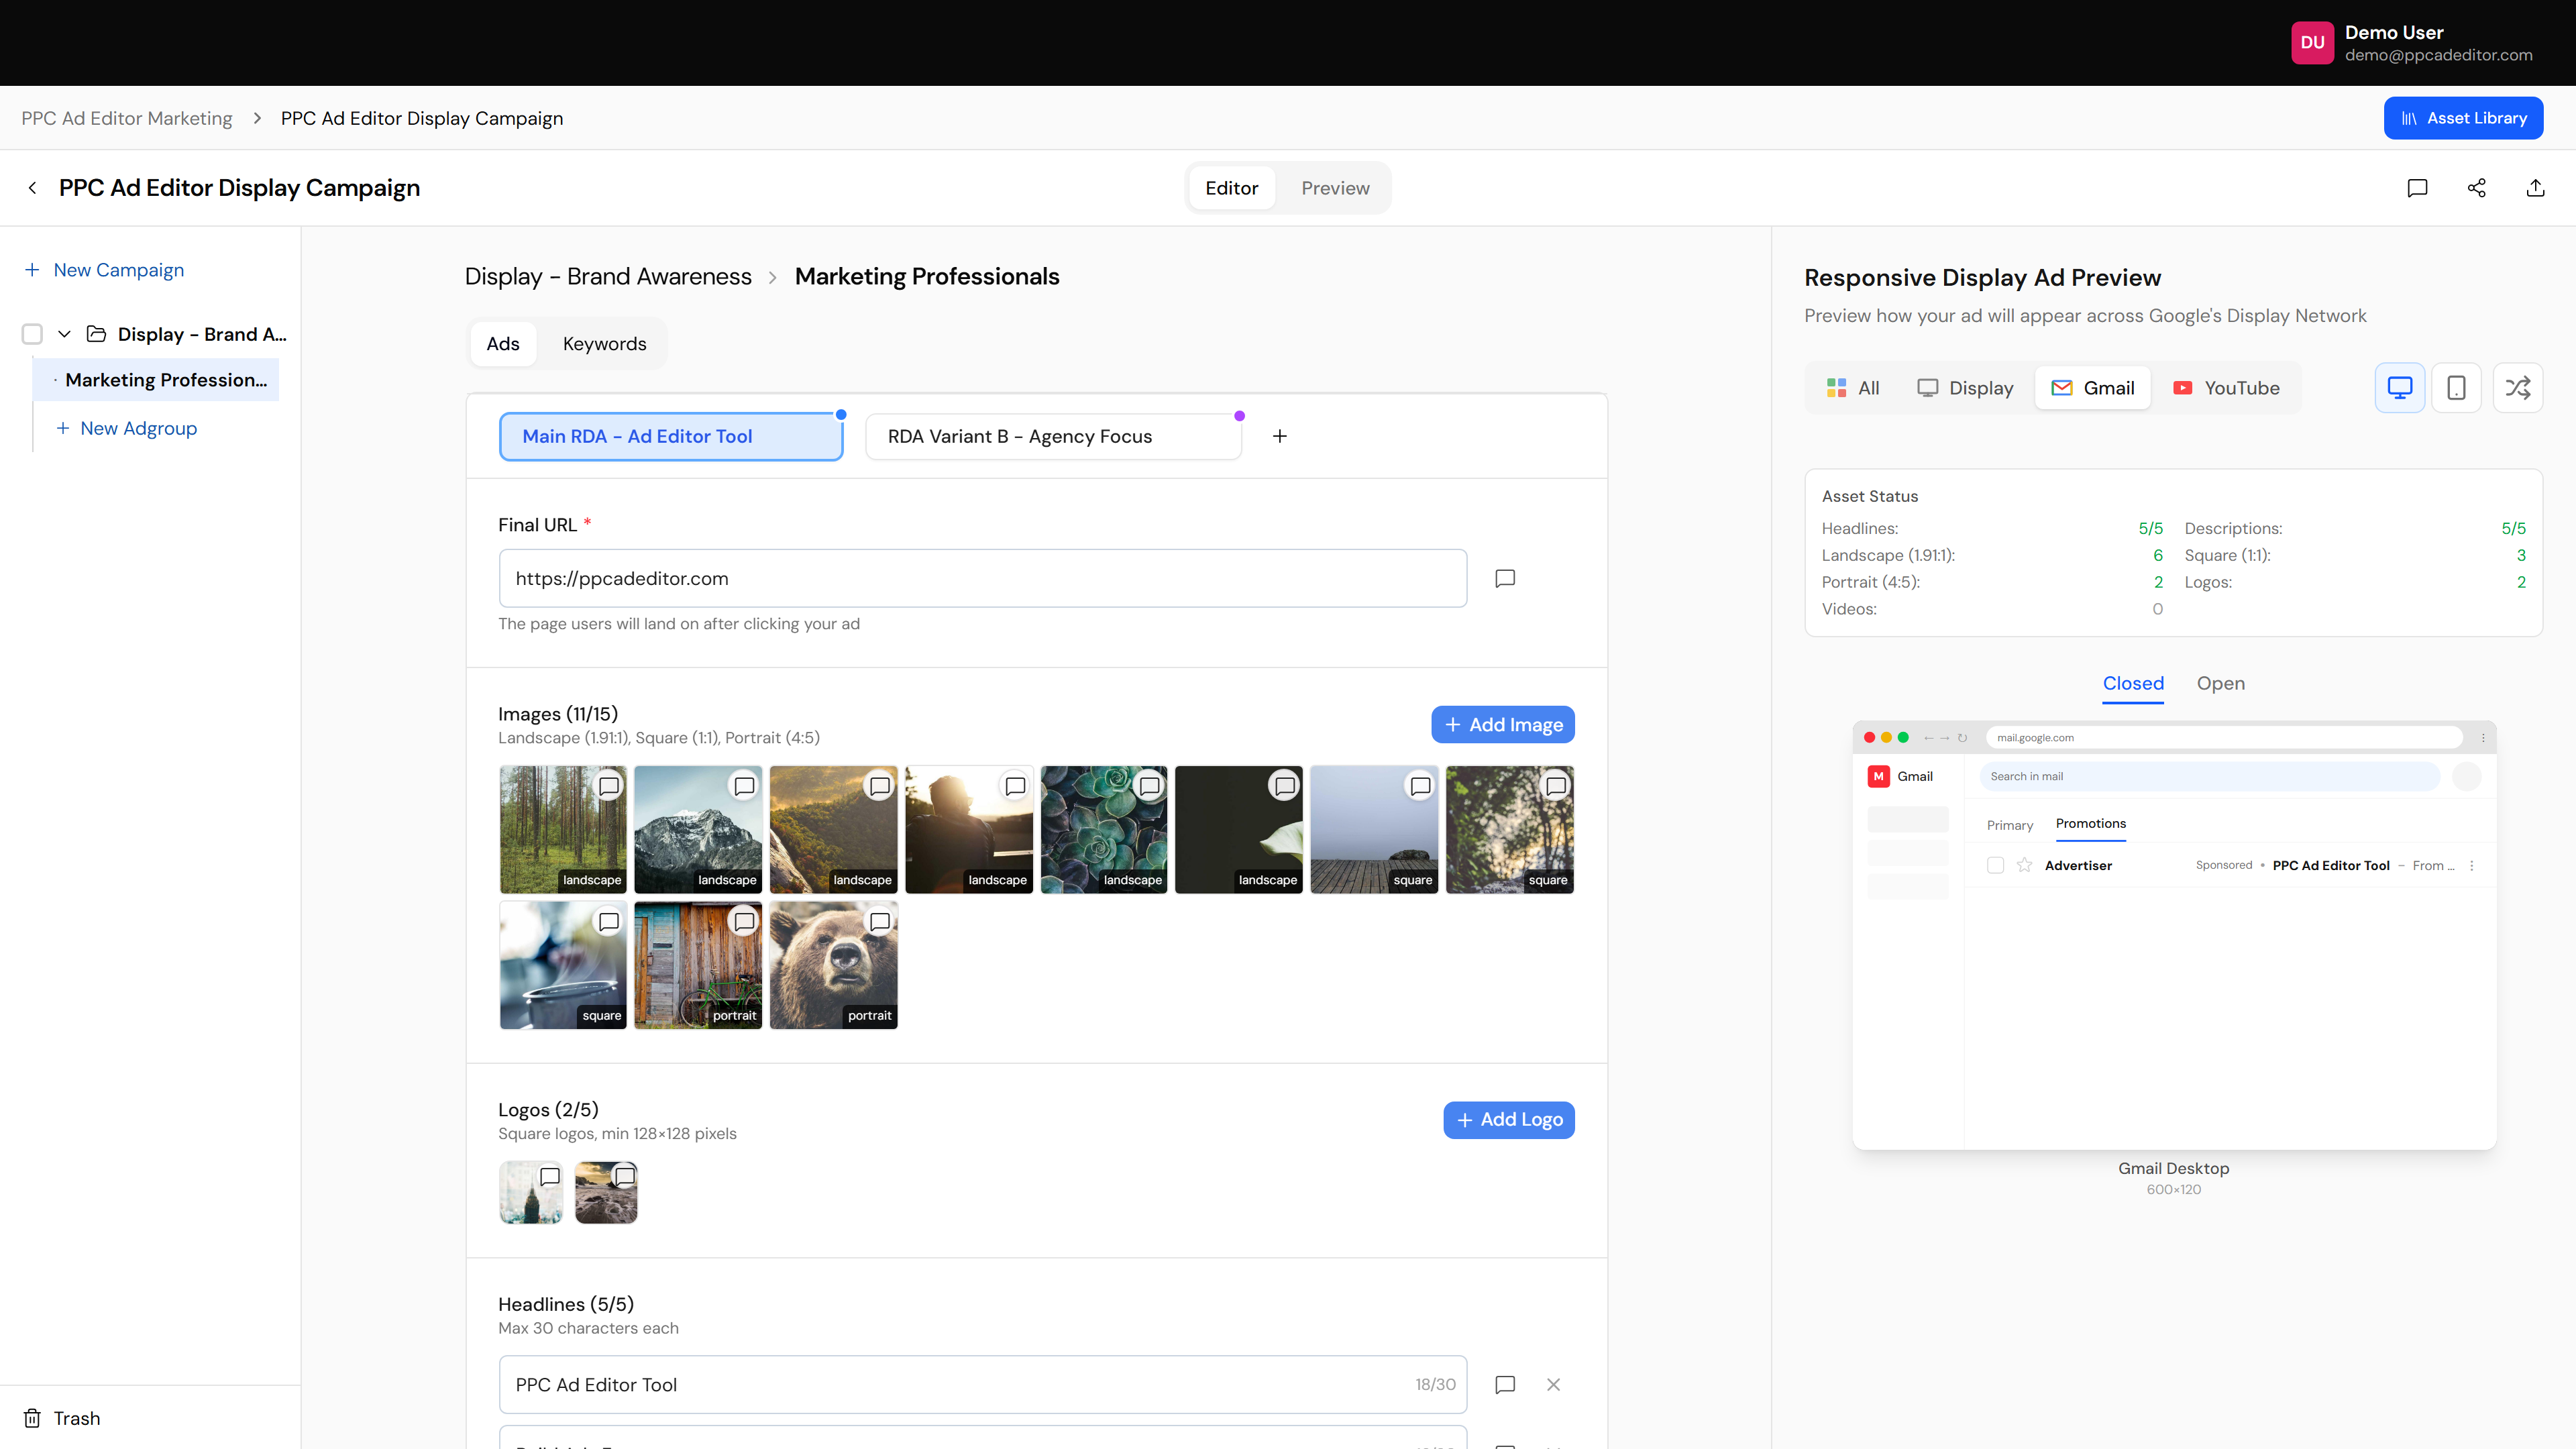Select the dark leaf landscape thumbnail
The image size is (2576, 1449).
1239,830
